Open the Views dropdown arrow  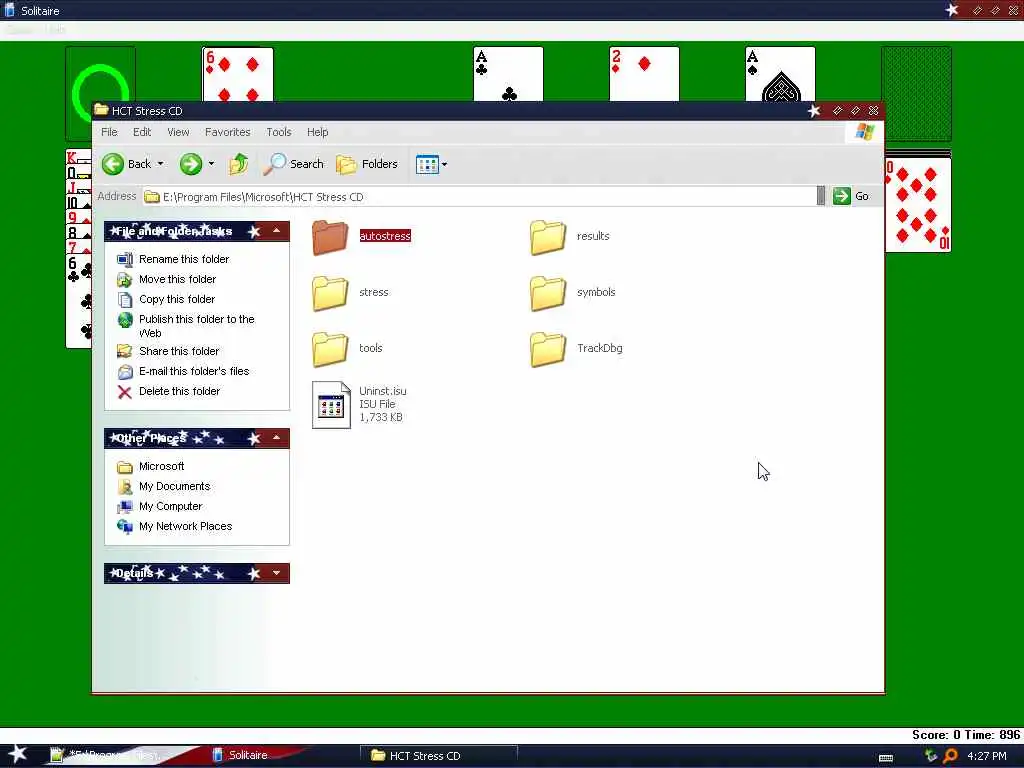point(445,165)
